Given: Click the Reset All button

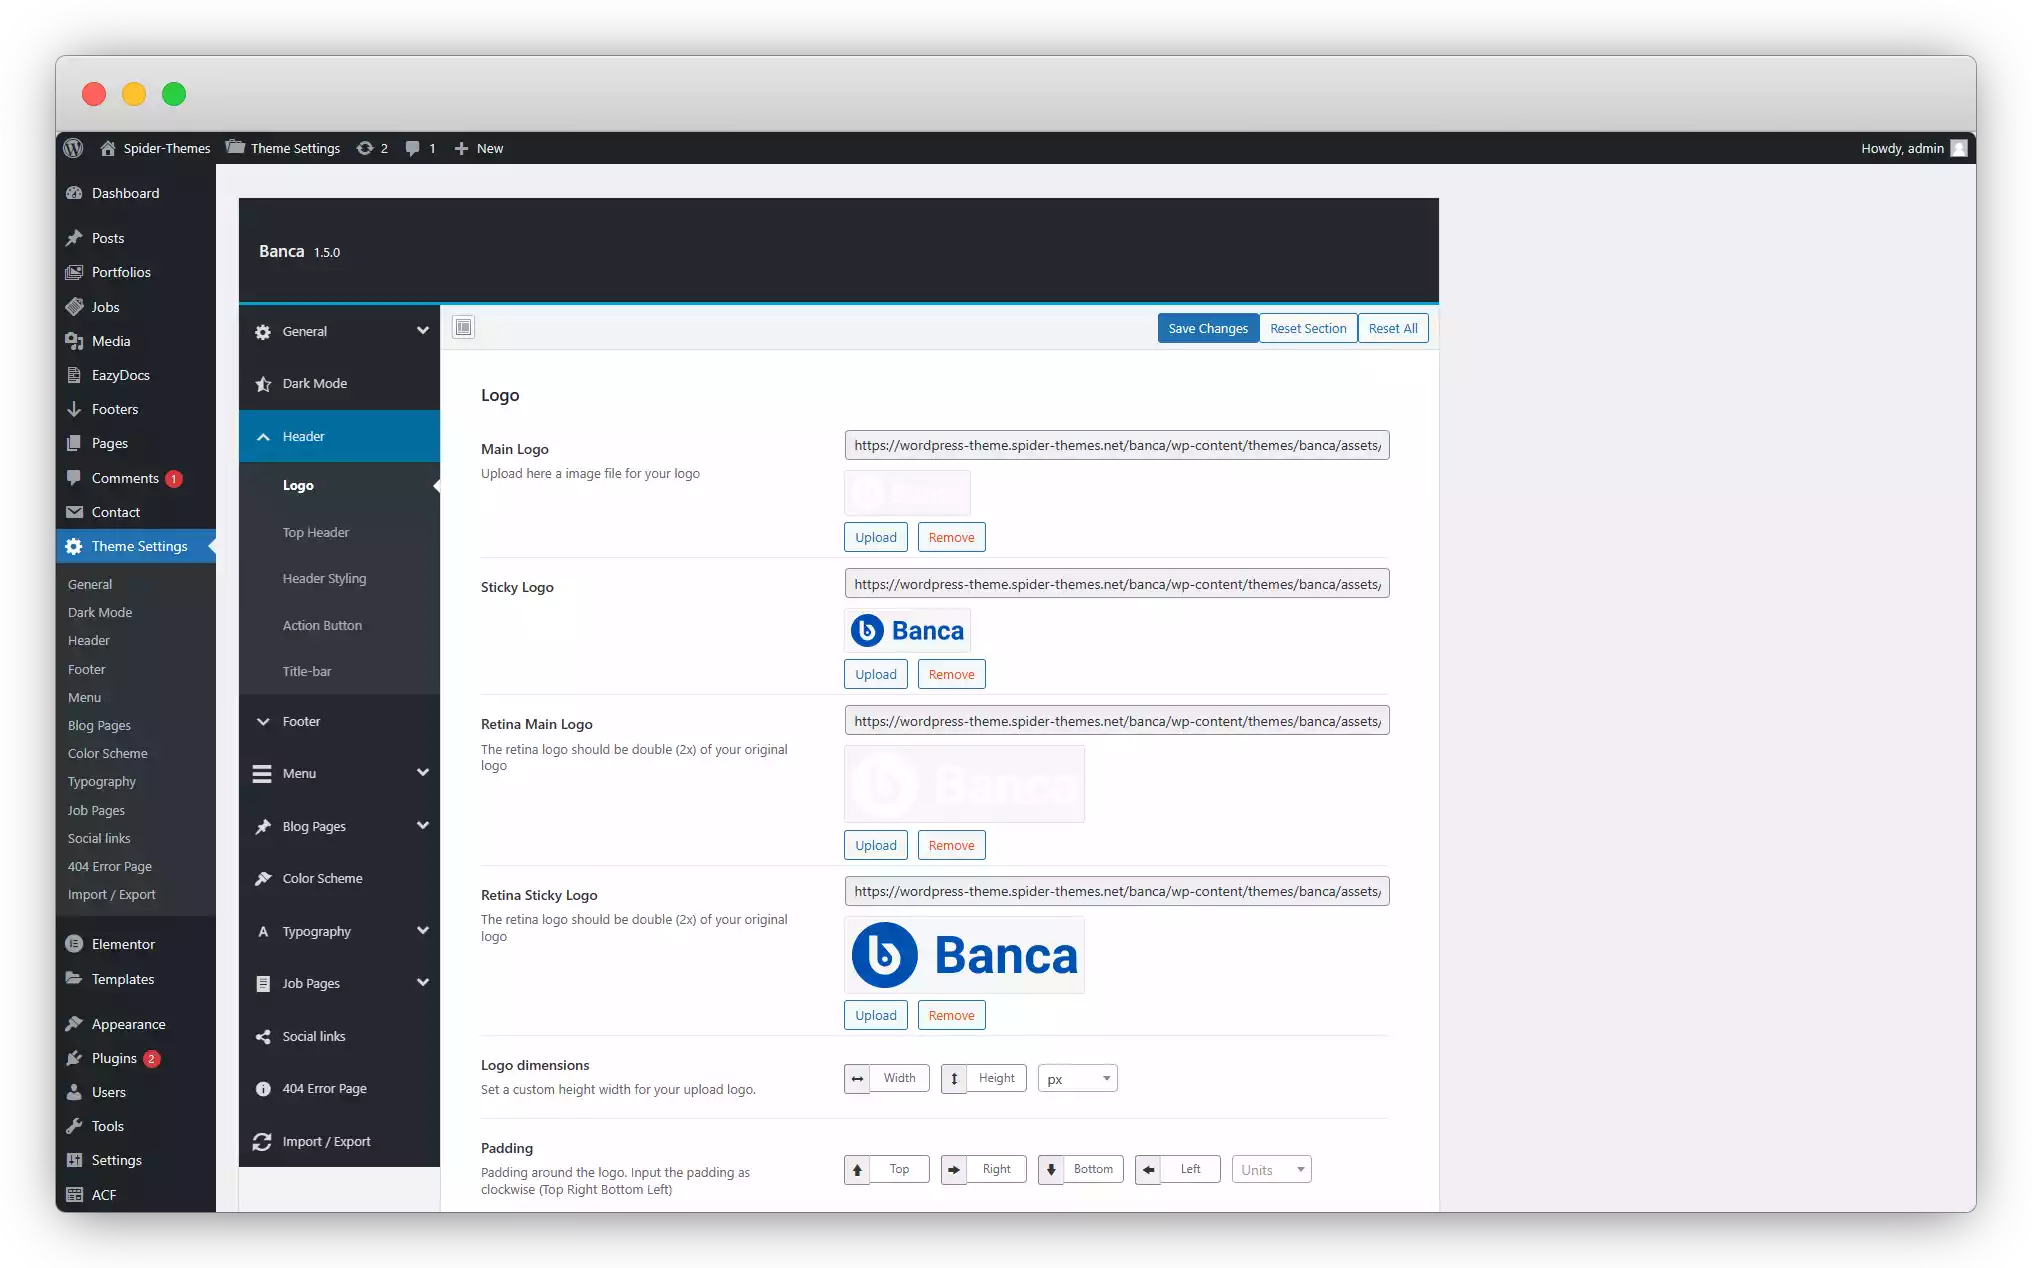Looking at the screenshot, I should pyautogui.click(x=1393, y=328).
